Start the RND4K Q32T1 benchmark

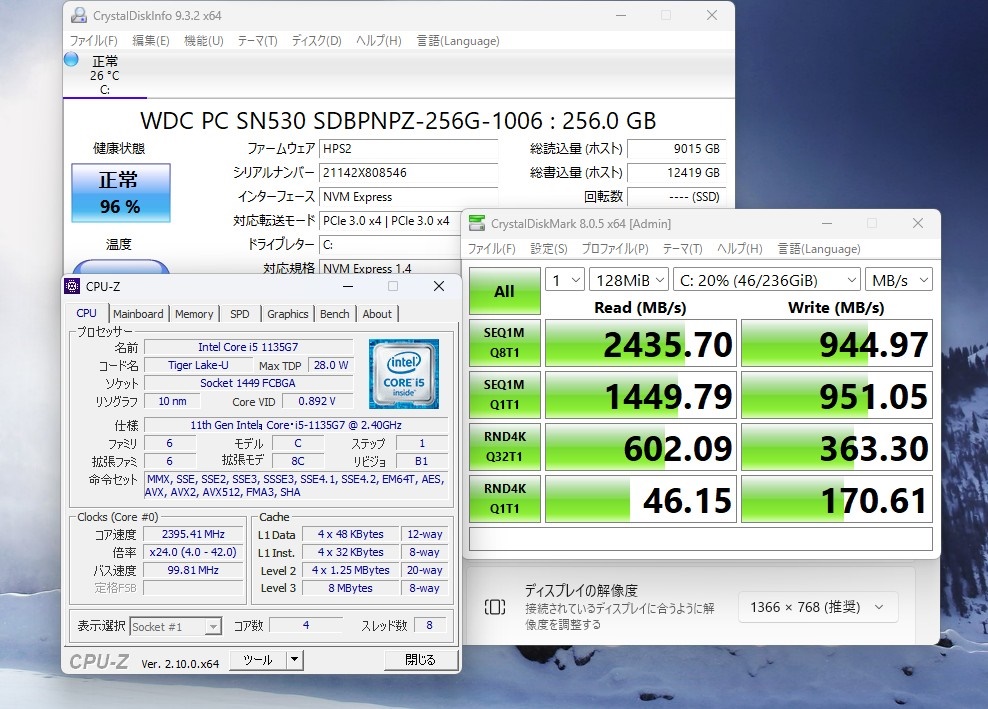tap(504, 447)
